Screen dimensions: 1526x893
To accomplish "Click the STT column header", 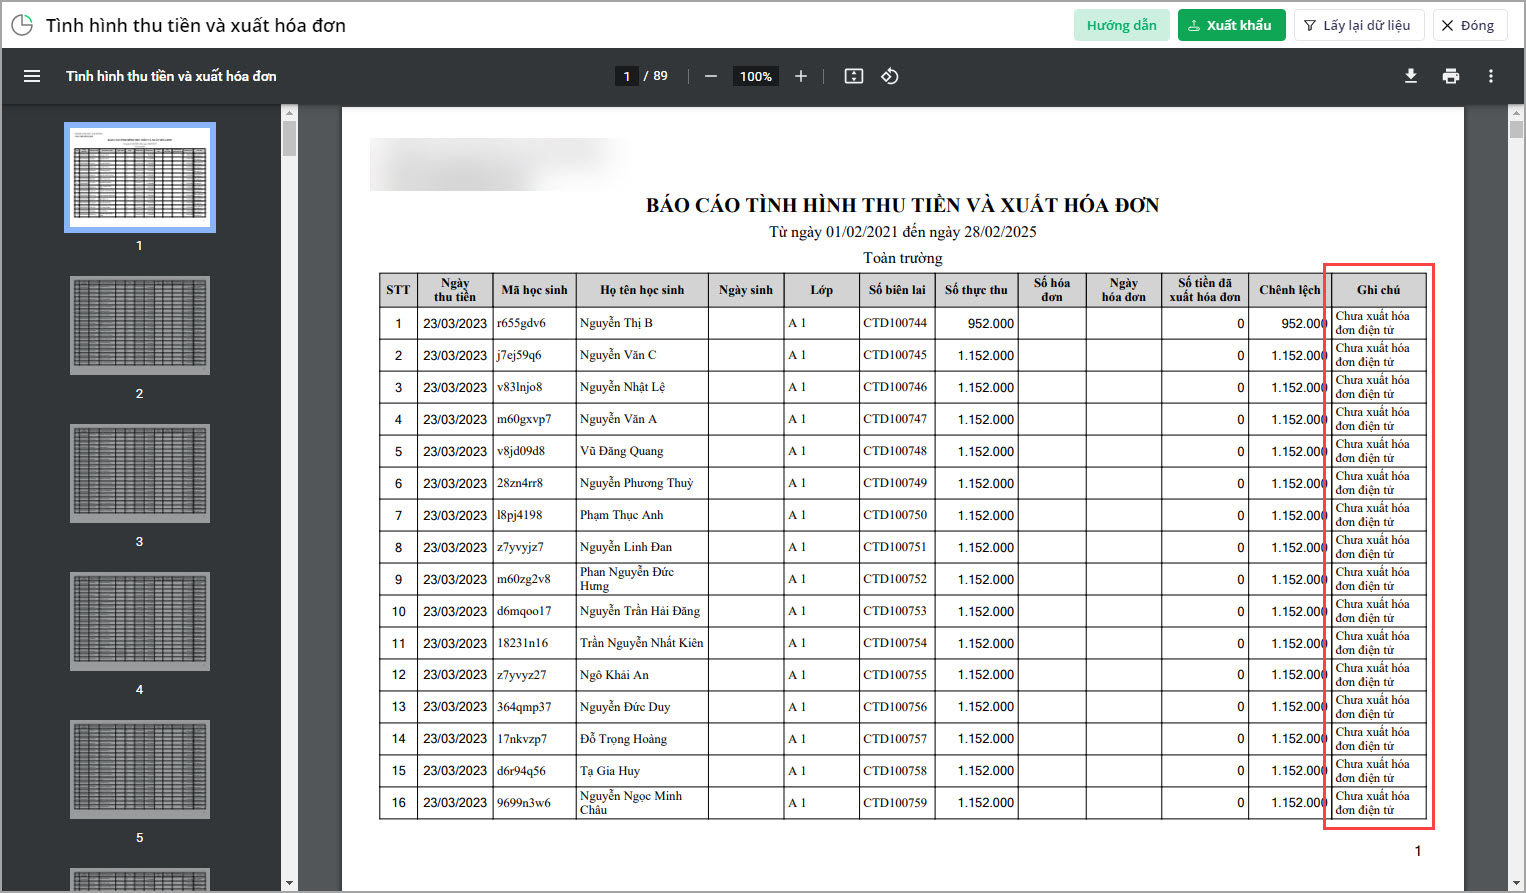I will (398, 290).
